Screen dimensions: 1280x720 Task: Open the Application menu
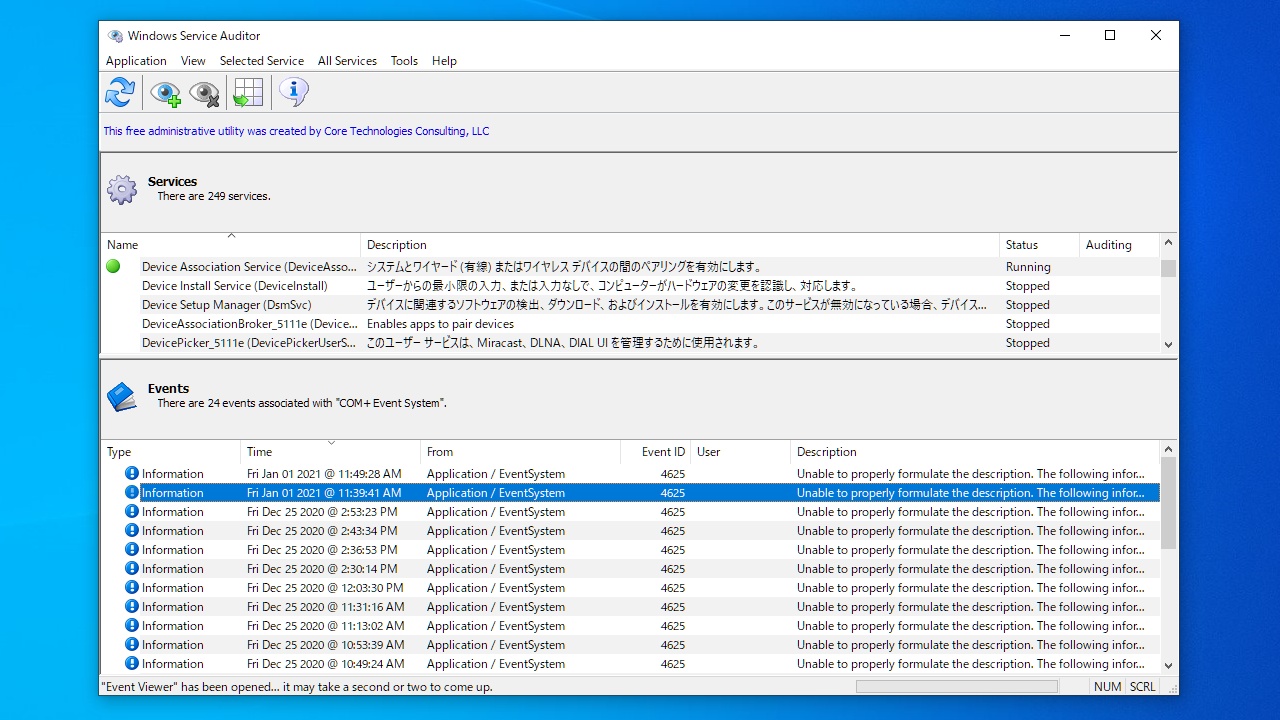tap(136, 61)
